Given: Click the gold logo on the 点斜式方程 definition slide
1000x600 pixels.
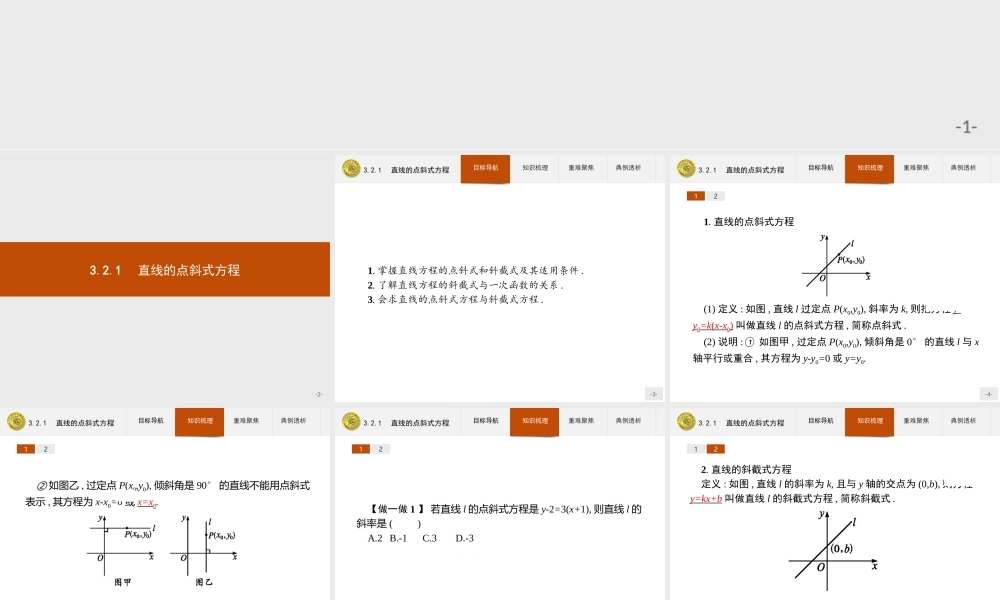Looking at the screenshot, I should click(686, 168).
